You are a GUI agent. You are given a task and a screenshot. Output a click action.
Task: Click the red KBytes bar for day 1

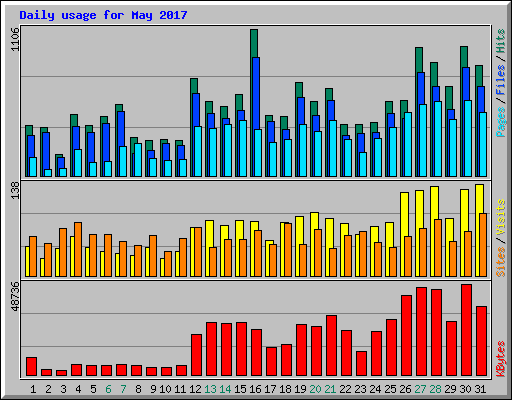point(31,367)
